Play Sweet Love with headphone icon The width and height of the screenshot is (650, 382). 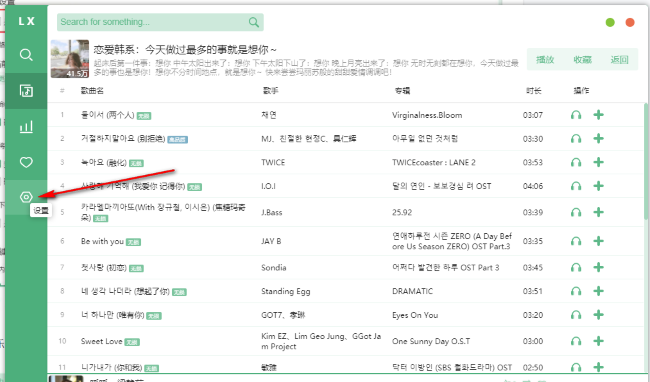(576, 341)
